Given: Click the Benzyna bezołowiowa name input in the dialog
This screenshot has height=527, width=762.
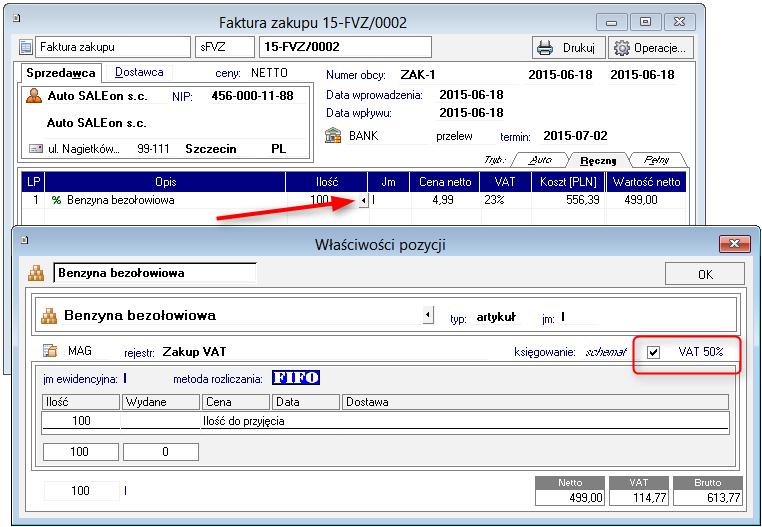Looking at the screenshot, I should click(x=155, y=273).
